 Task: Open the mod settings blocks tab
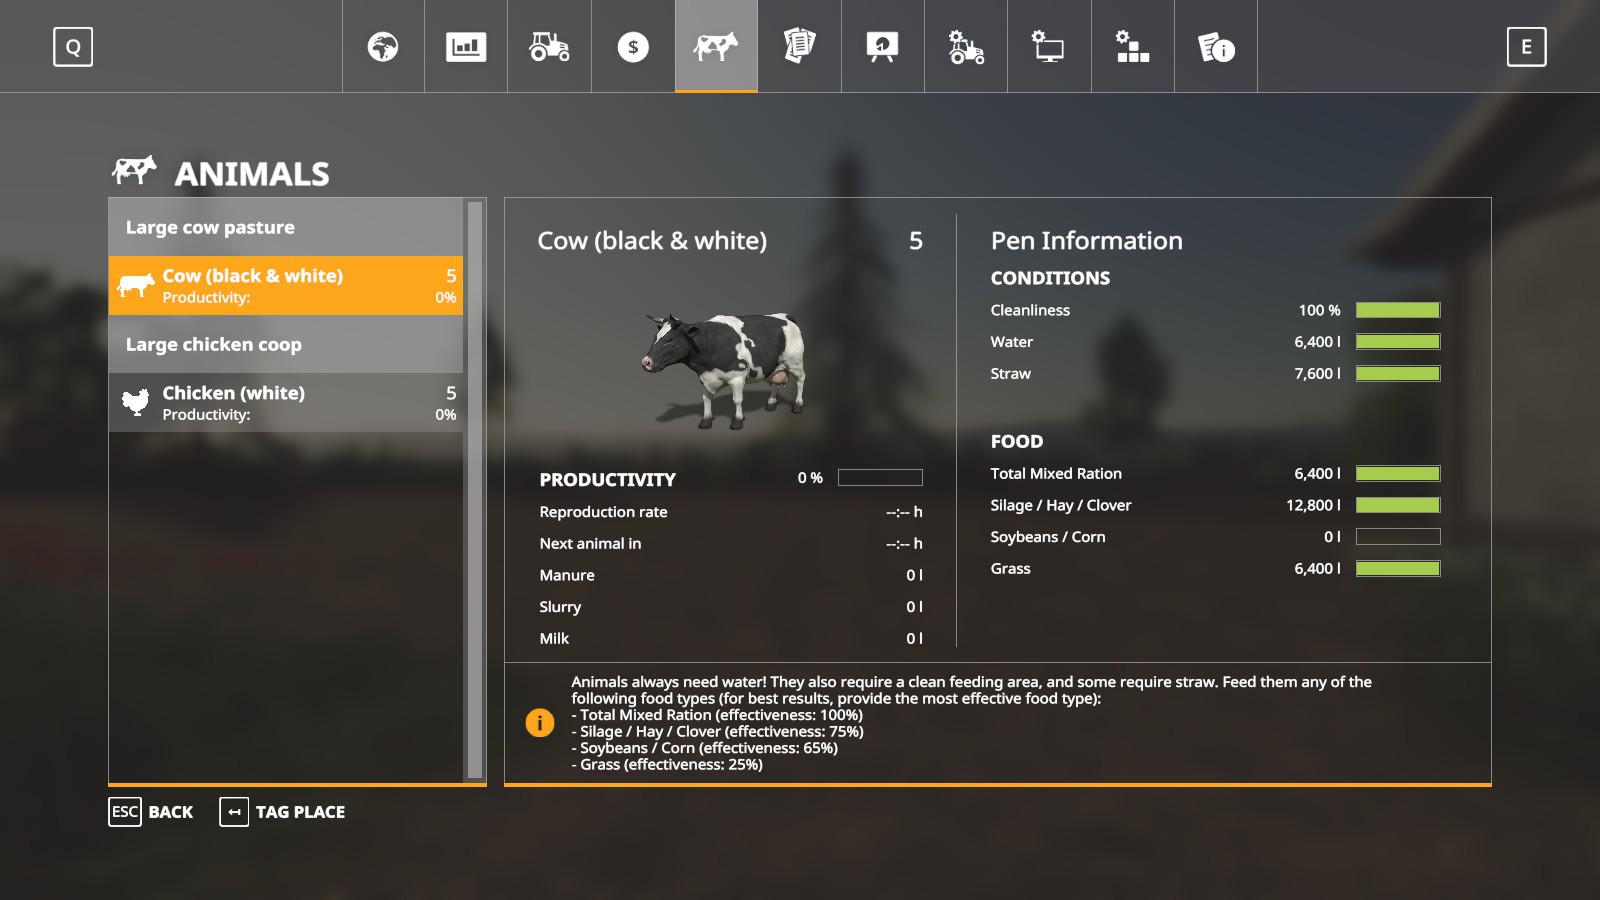(1132, 47)
